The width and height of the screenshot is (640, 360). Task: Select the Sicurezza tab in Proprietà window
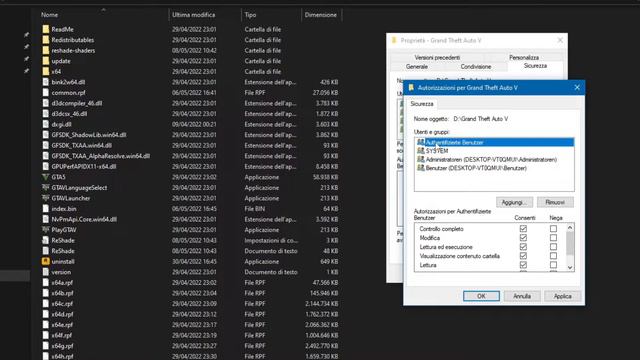pos(535,66)
